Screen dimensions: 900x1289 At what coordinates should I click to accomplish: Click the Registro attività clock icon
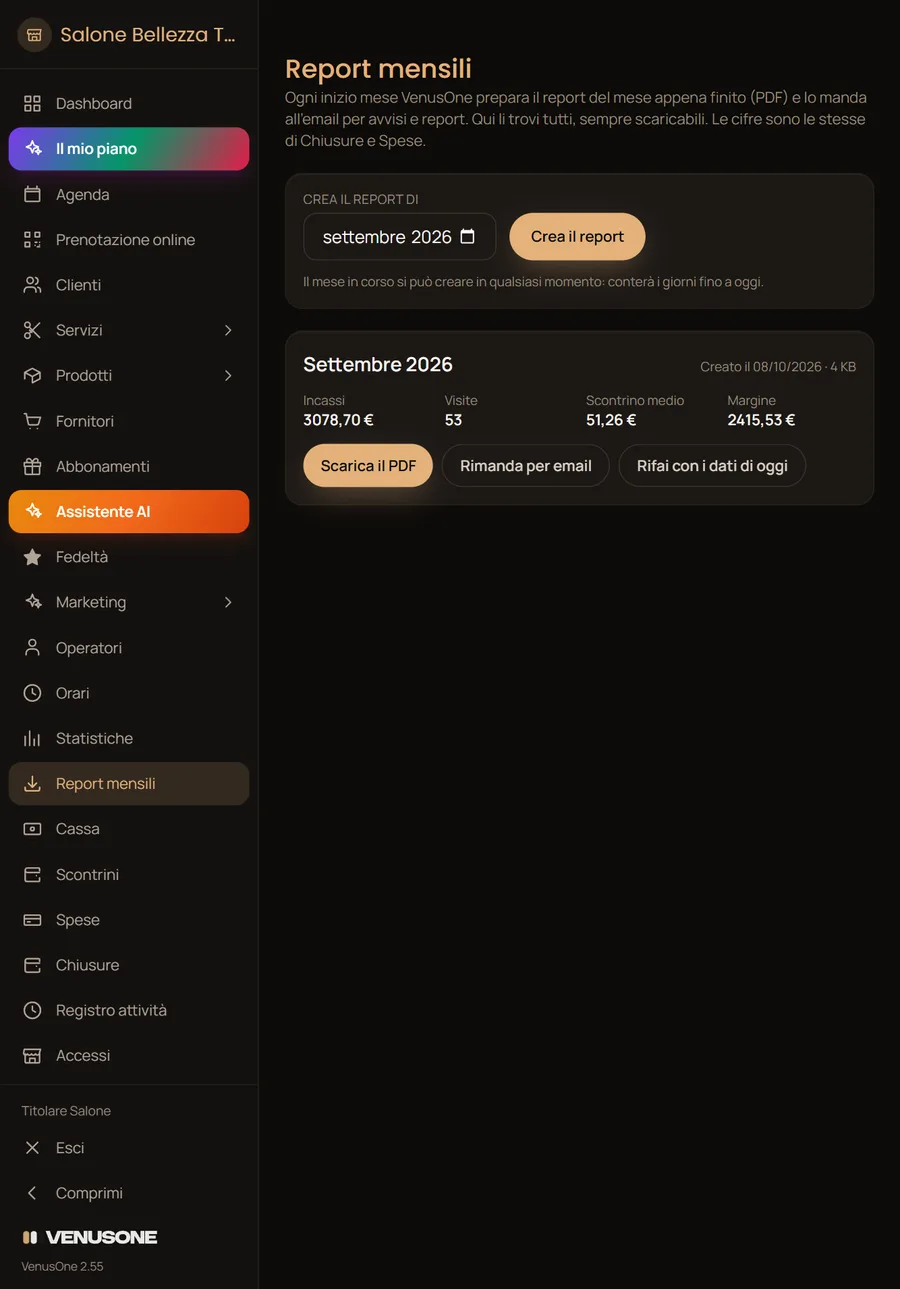pyautogui.click(x=32, y=1011)
